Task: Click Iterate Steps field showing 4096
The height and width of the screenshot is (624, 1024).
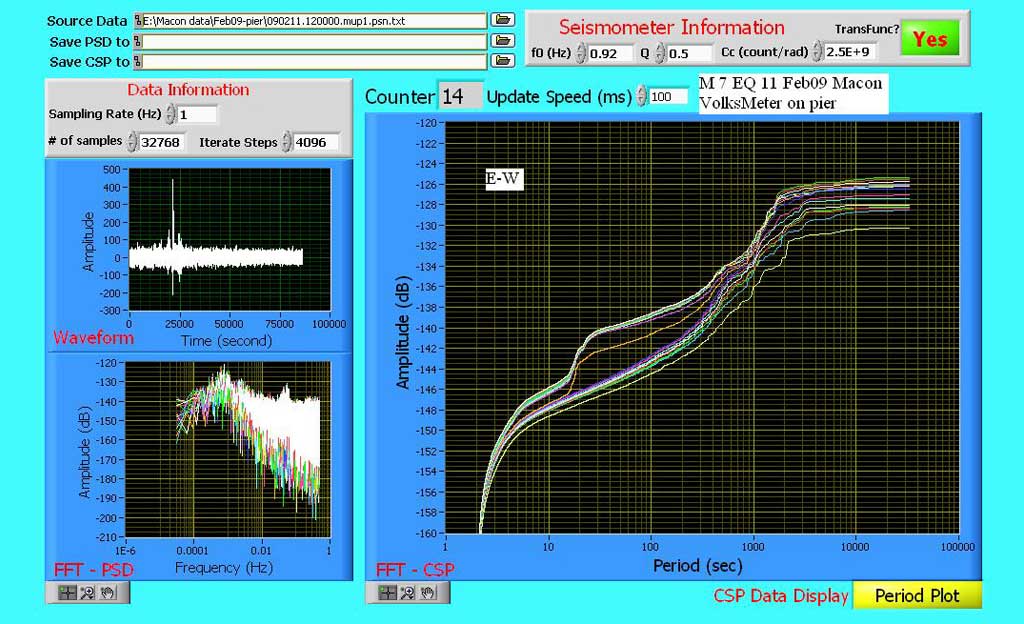Action: coord(315,142)
